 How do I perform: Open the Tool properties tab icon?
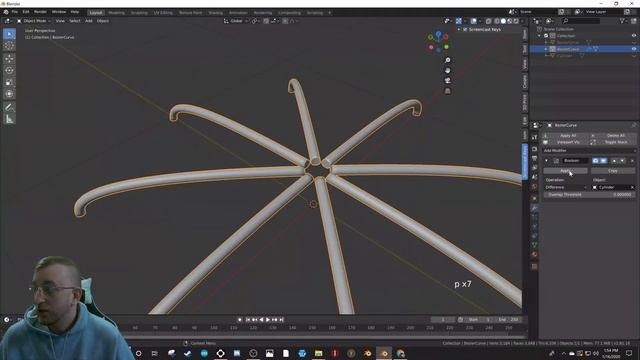coord(534,138)
